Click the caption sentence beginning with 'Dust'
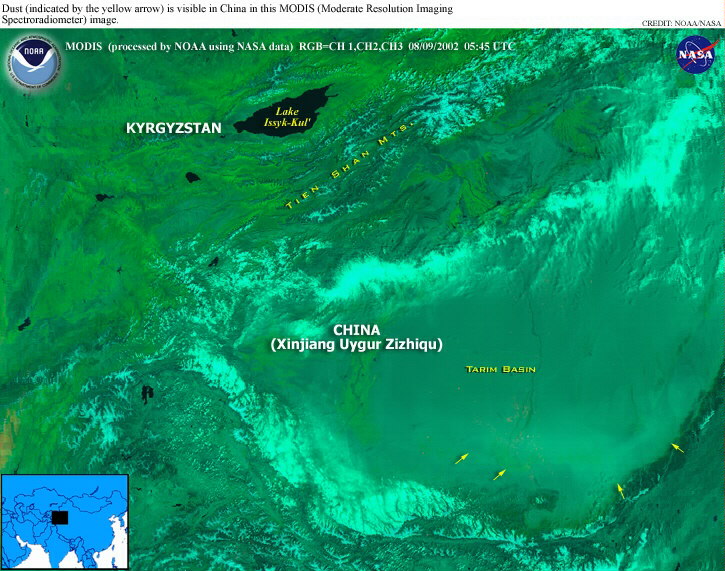This screenshot has width=725, height=571. coord(227,14)
